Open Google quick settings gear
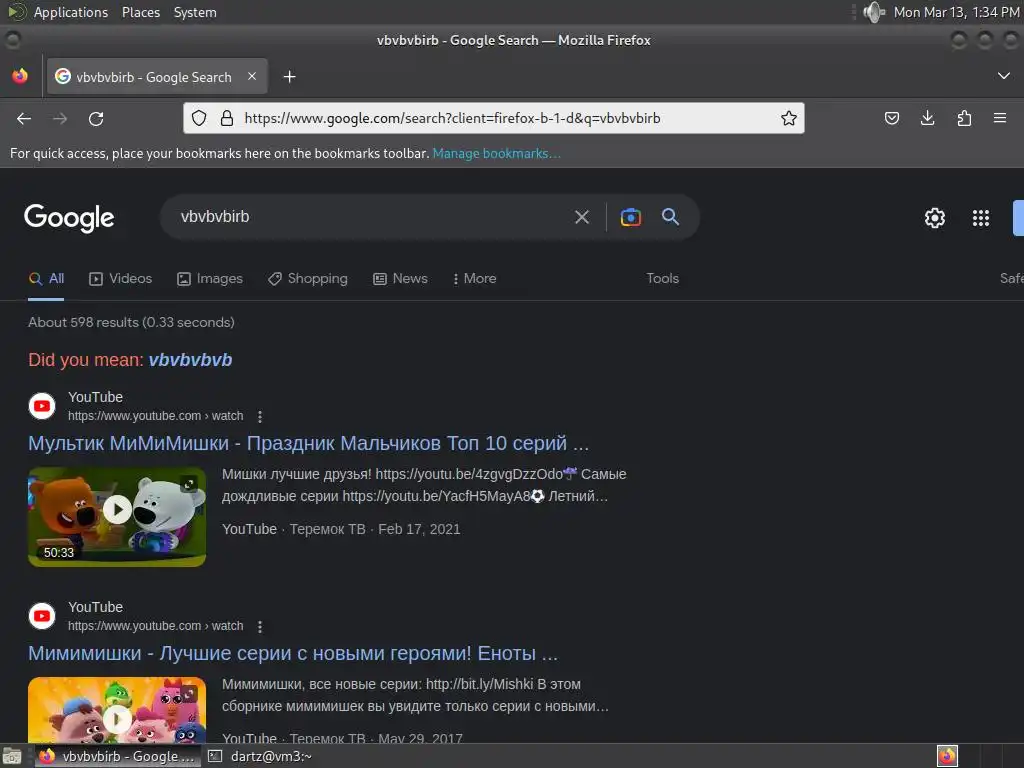The image size is (1024, 768). click(935, 218)
